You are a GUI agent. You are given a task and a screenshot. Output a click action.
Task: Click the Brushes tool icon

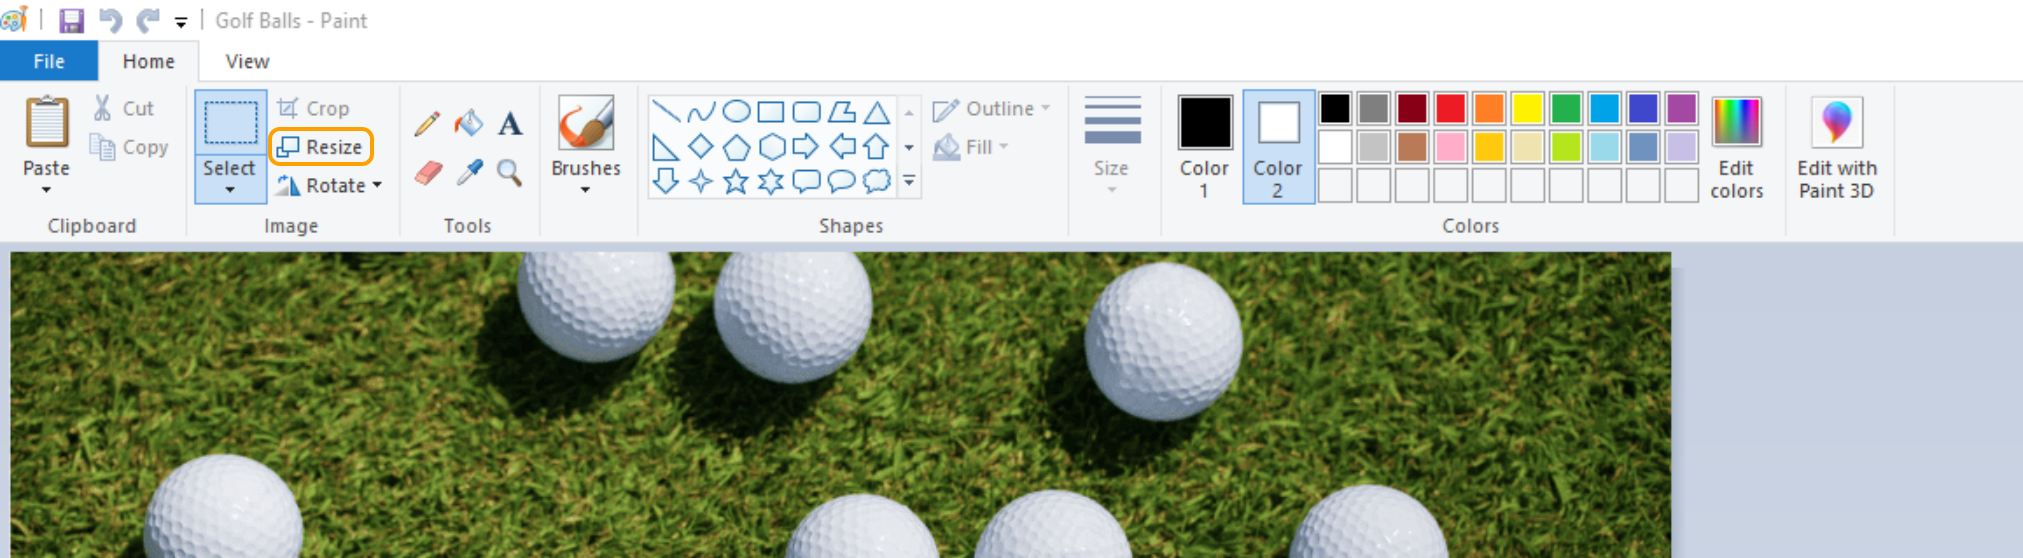(586, 123)
